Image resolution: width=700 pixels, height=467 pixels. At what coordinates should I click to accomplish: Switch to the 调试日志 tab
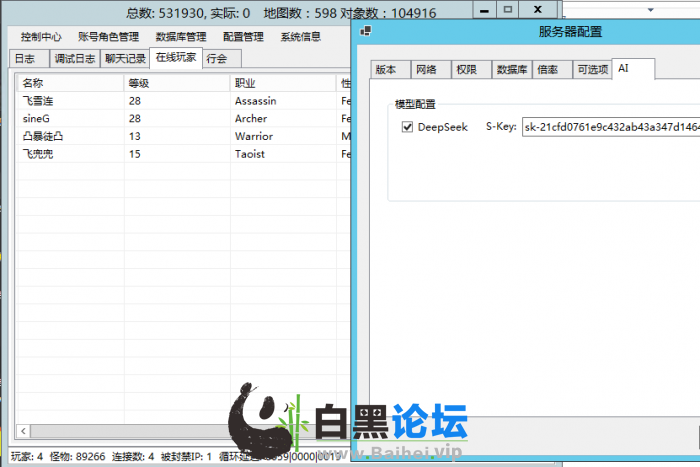point(72,58)
